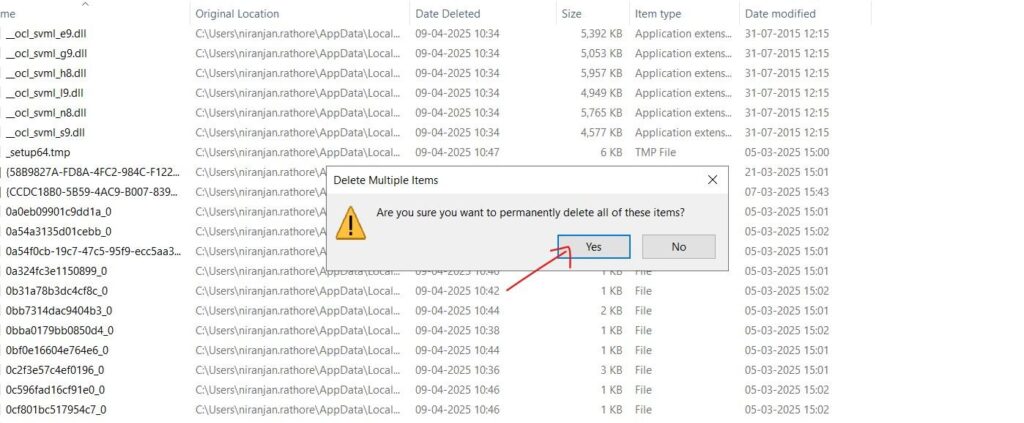Click date modified 07-03-2025 15:43
The height and width of the screenshot is (423, 1024).
787,192
